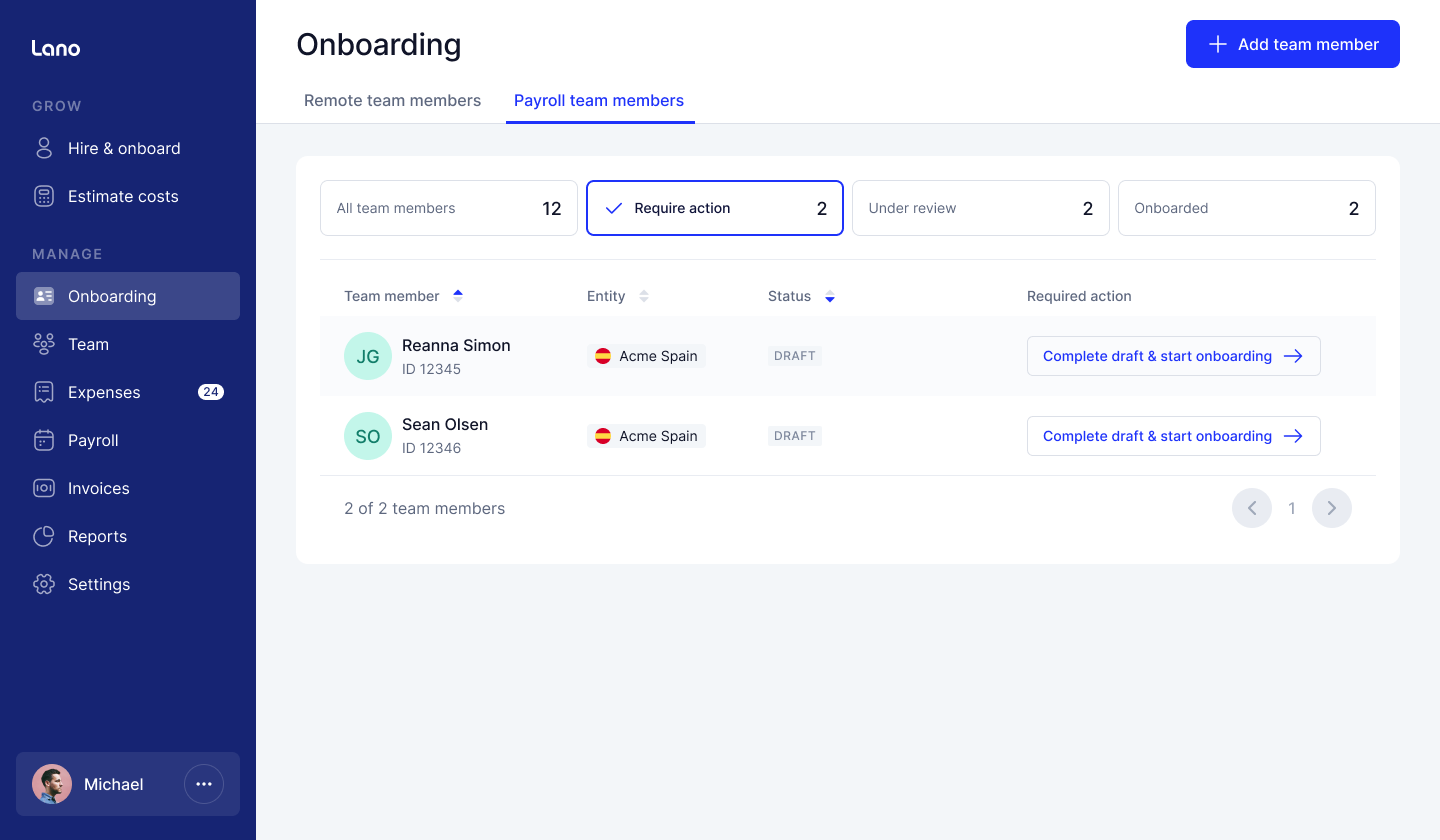1440x840 pixels.
Task: Open the Team section via its people icon
Action: [x=44, y=344]
